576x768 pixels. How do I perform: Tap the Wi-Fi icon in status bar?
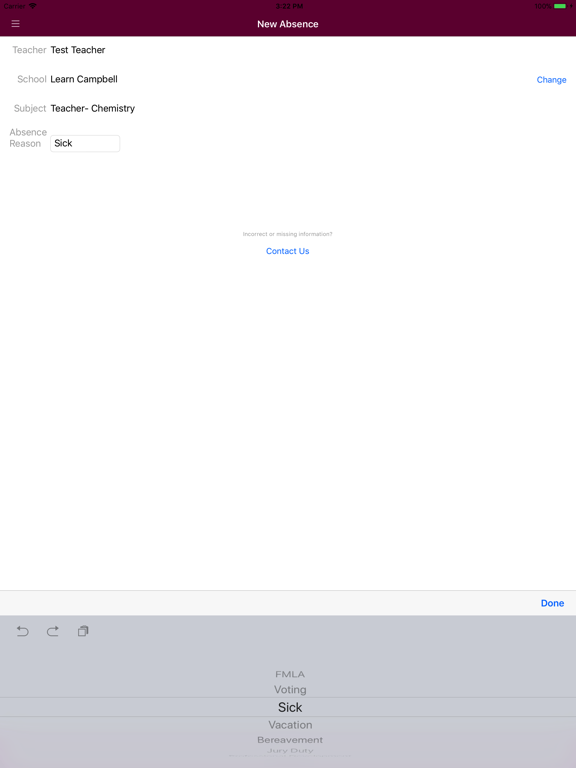click(x=32, y=6)
